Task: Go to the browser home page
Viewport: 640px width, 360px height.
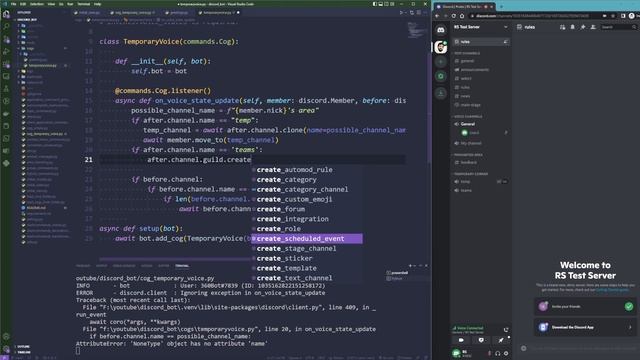Action: [462, 16]
